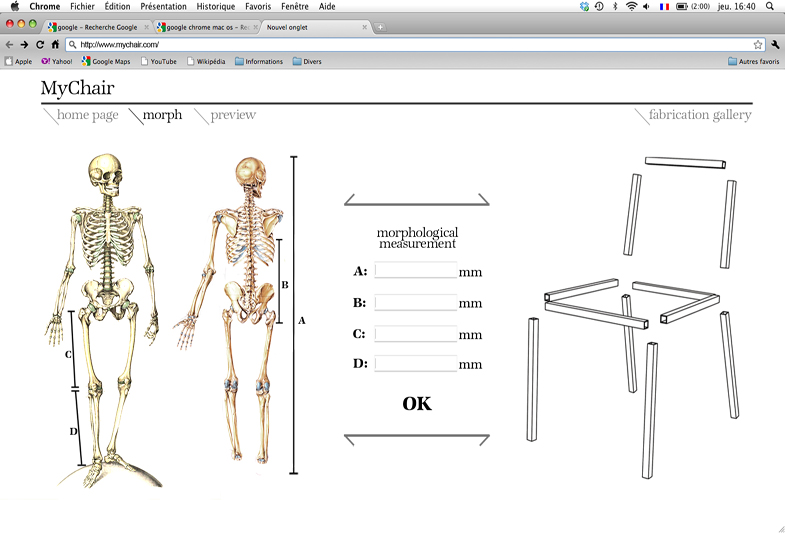Bookmark this page with the star icon
785x533 pixels.
pos(758,45)
